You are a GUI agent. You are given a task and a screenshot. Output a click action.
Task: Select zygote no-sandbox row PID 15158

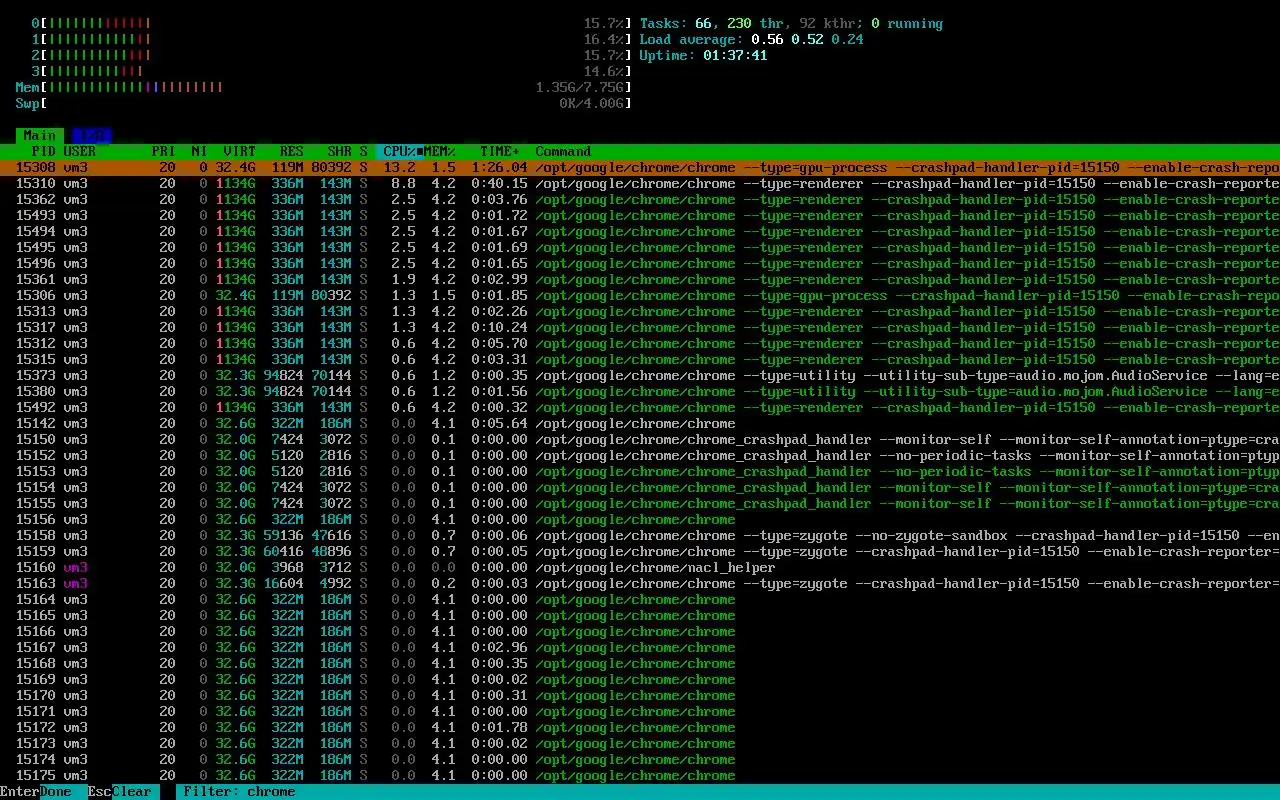click(x=640, y=535)
